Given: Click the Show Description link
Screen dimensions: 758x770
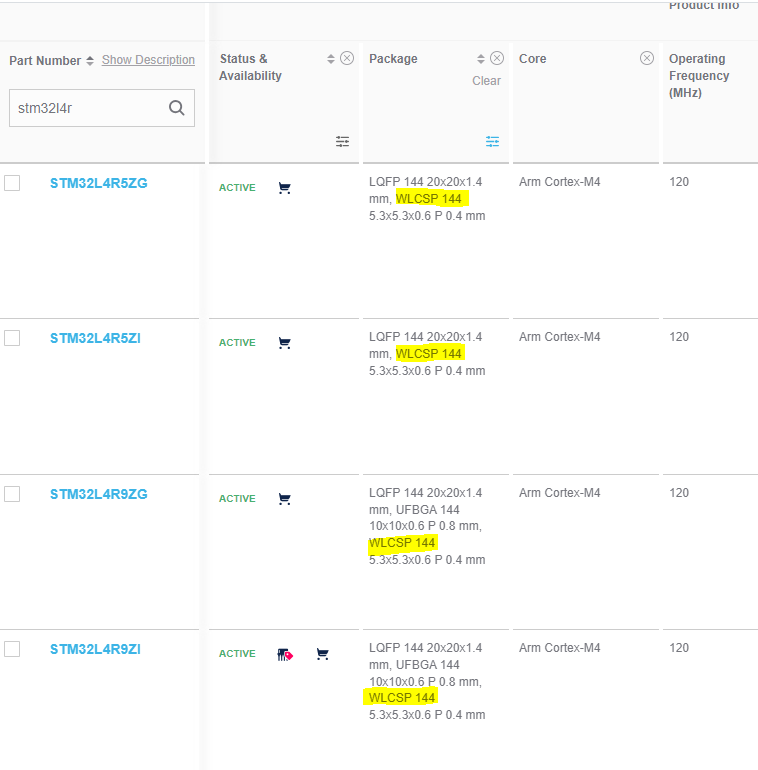Looking at the screenshot, I should (148, 60).
